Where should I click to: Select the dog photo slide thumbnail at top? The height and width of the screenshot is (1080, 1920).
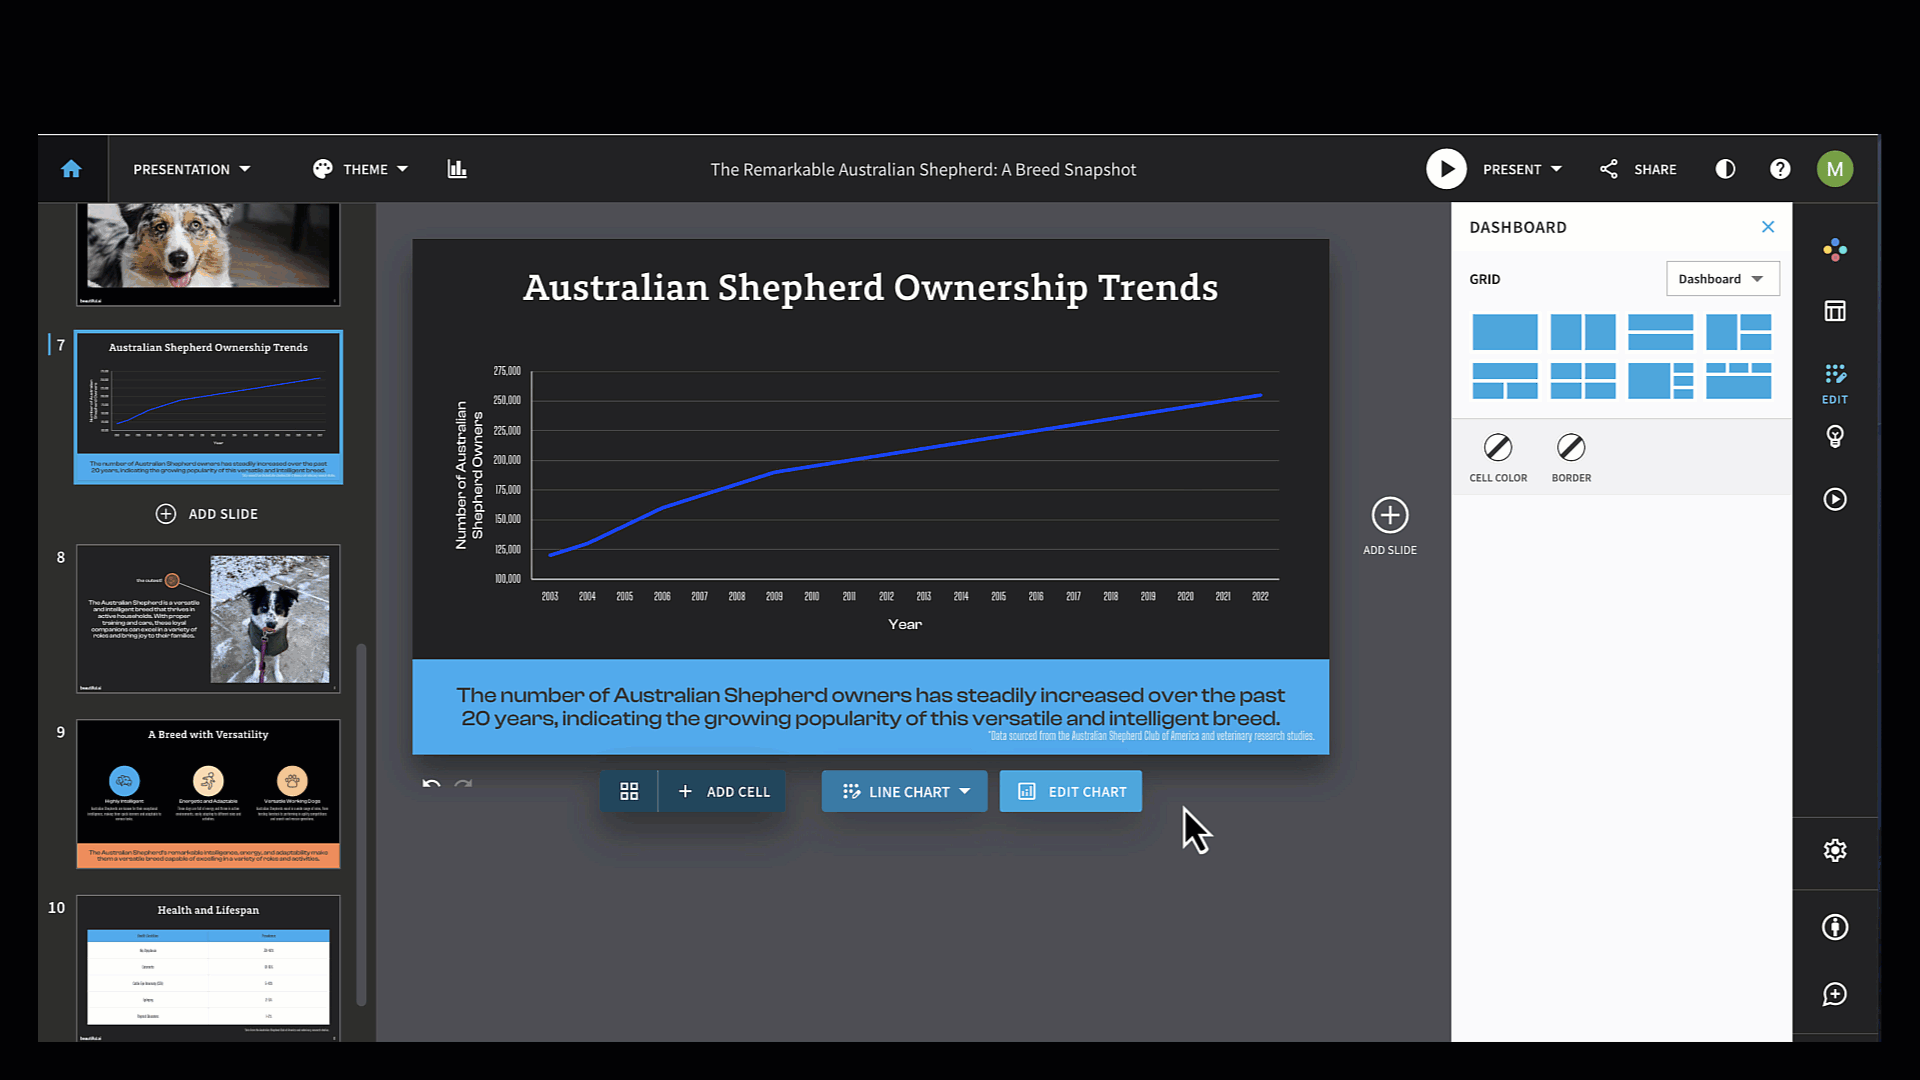click(208, 254)
